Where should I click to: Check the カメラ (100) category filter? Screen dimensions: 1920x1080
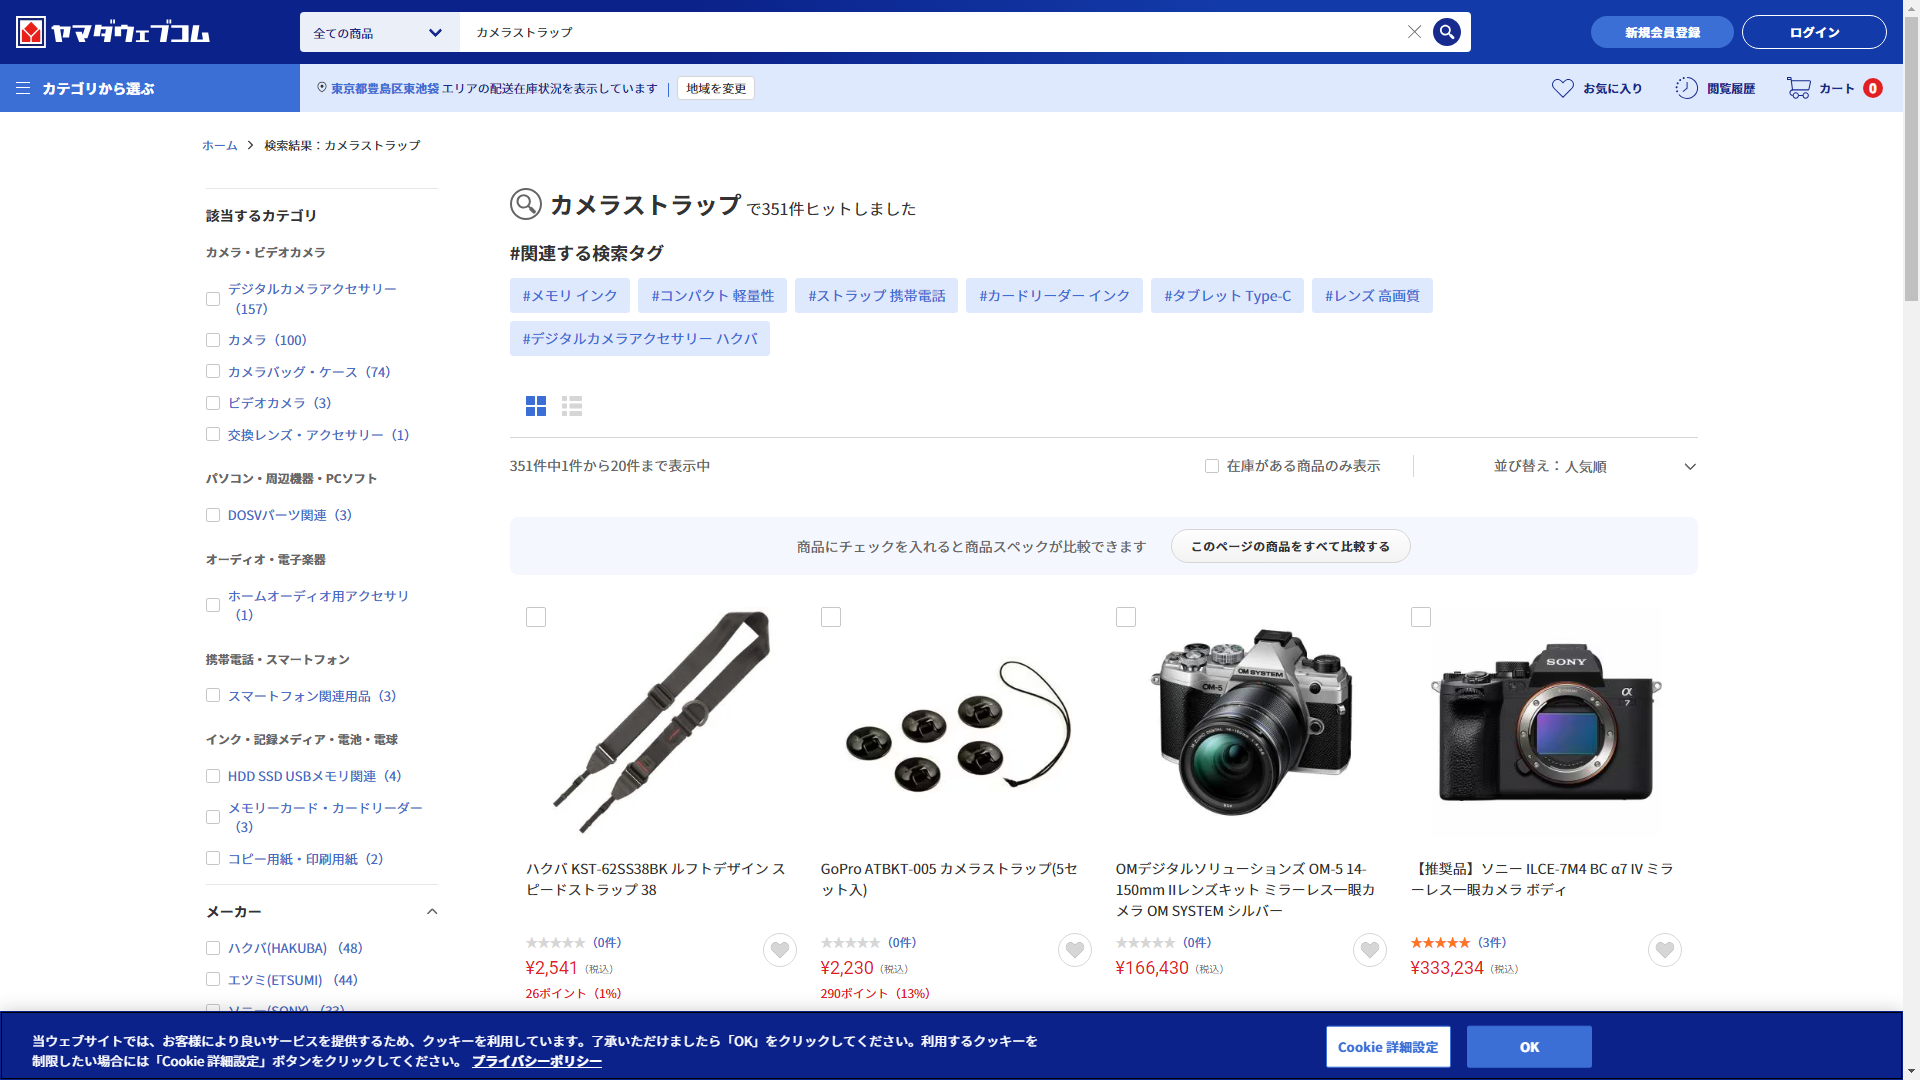[213, 340]
